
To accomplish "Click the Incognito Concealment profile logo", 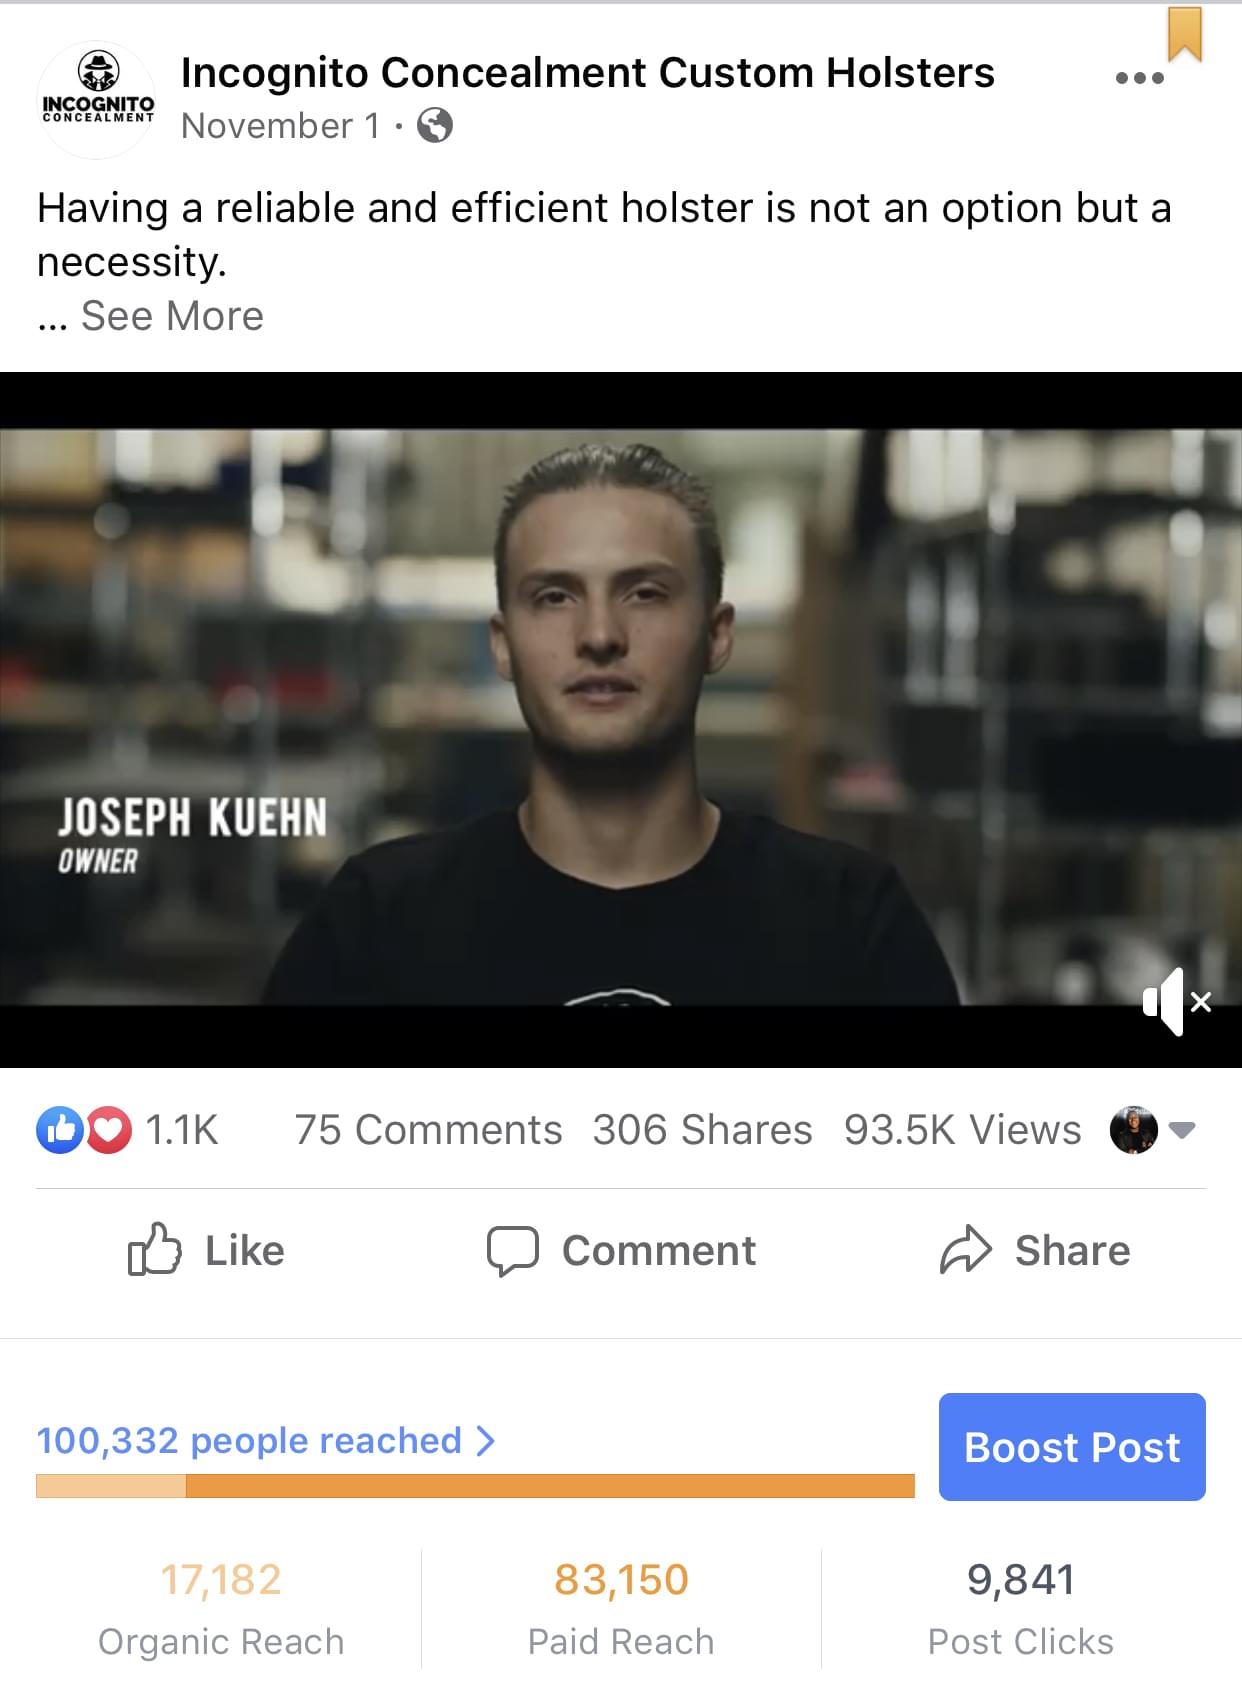I will click(97, 100).
